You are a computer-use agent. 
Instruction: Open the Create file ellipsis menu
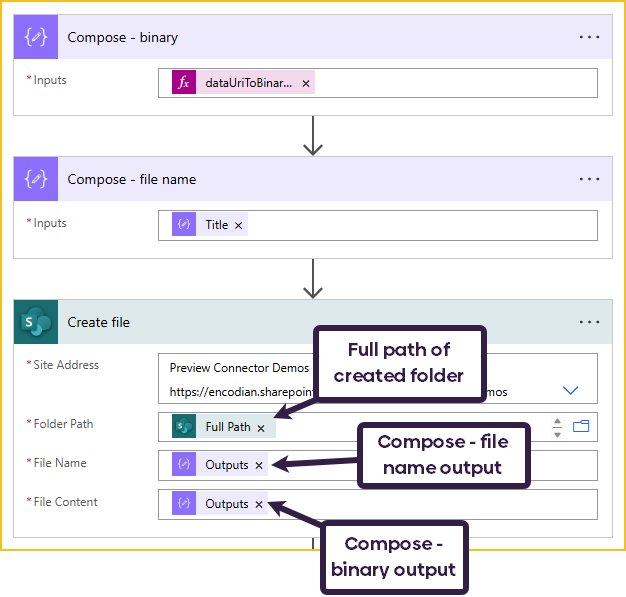click(589, 322)
